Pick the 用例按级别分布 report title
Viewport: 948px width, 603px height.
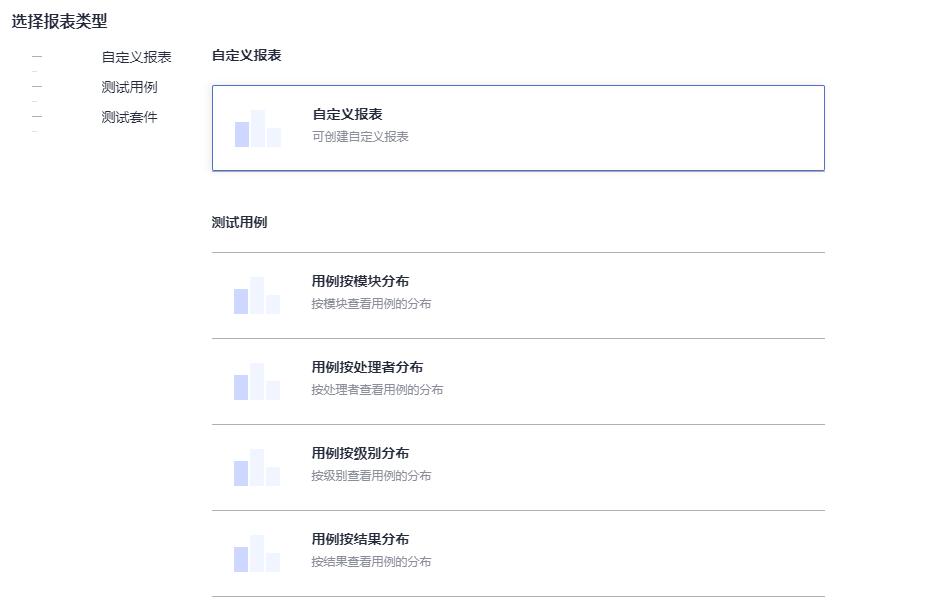tap(360, 453)
